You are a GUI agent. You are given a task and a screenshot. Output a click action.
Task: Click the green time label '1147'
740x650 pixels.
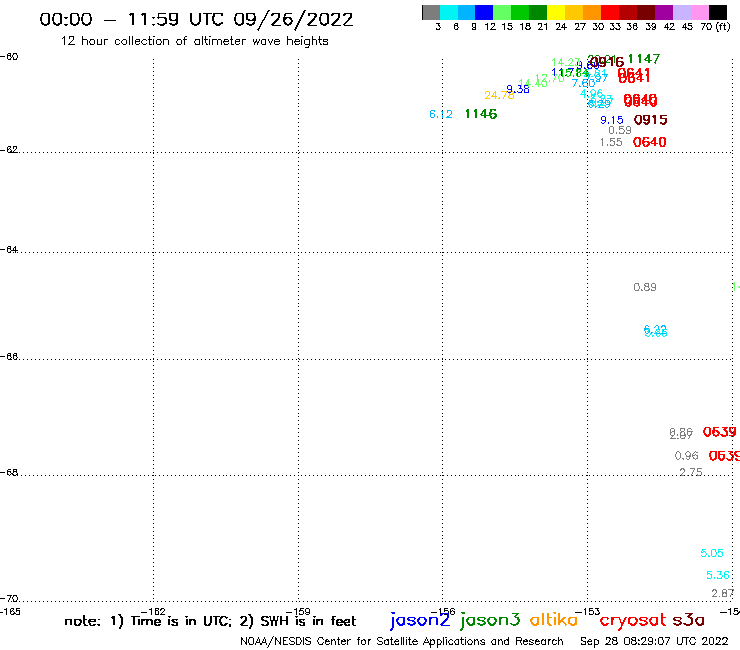coord(644,59)
